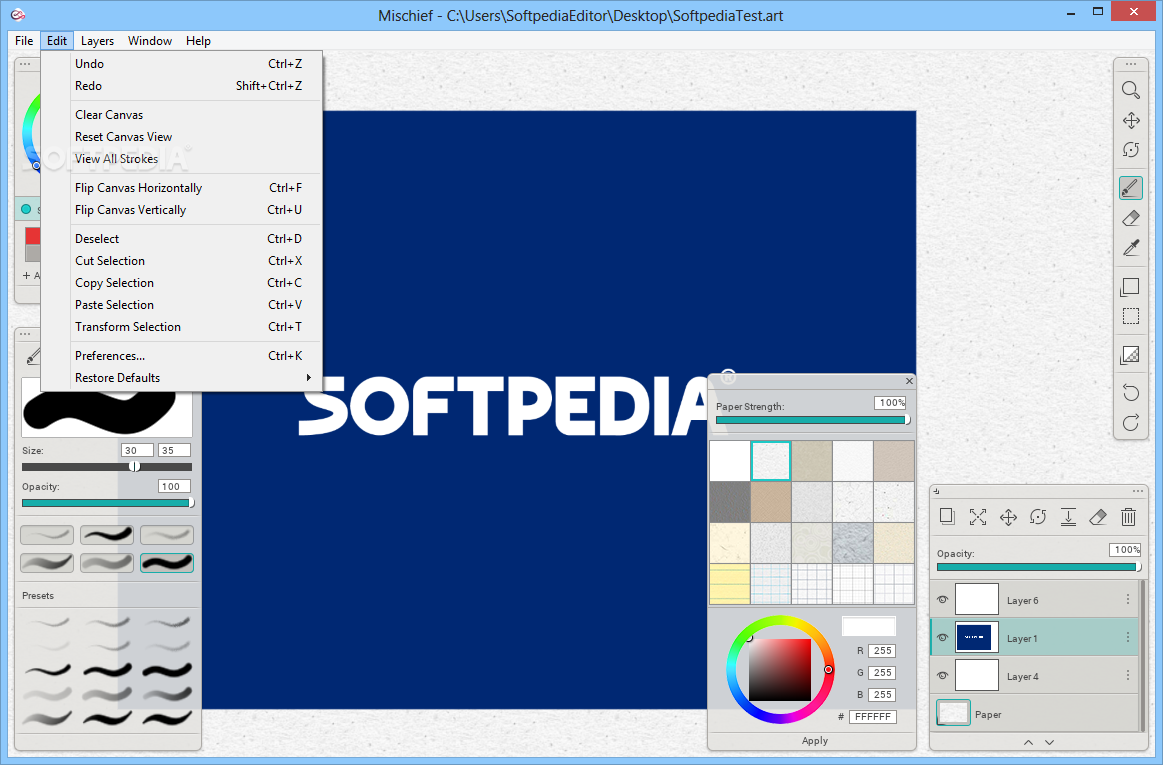Hide Layer 6 using its eye icon

click(943, 600)
